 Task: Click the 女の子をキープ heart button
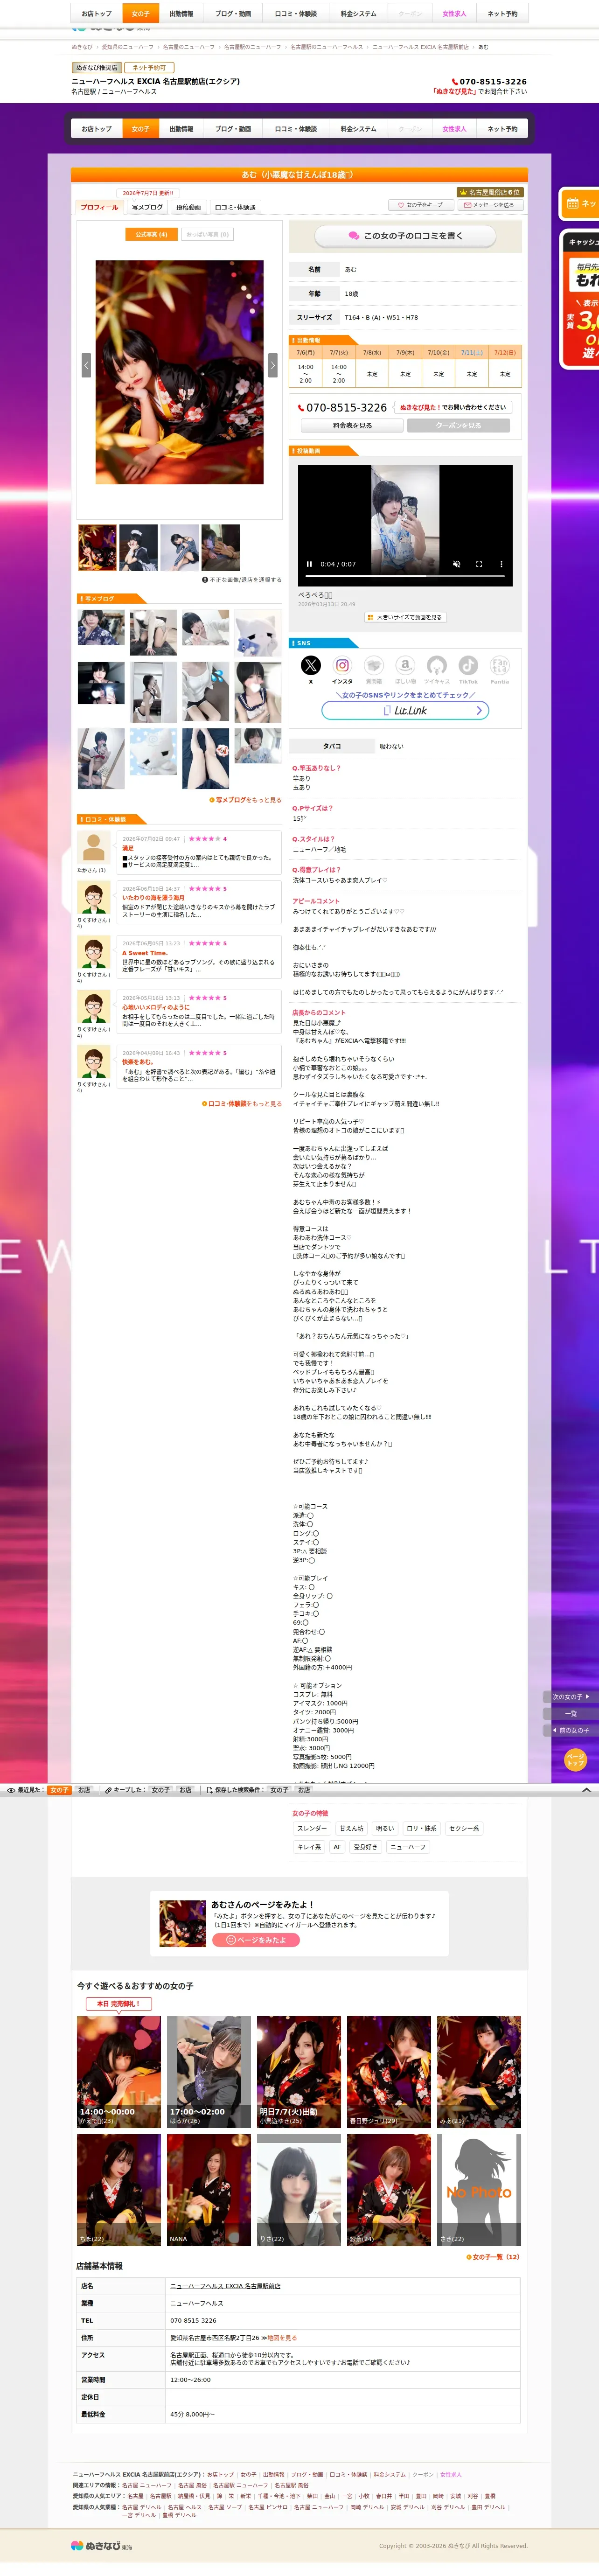421,205
